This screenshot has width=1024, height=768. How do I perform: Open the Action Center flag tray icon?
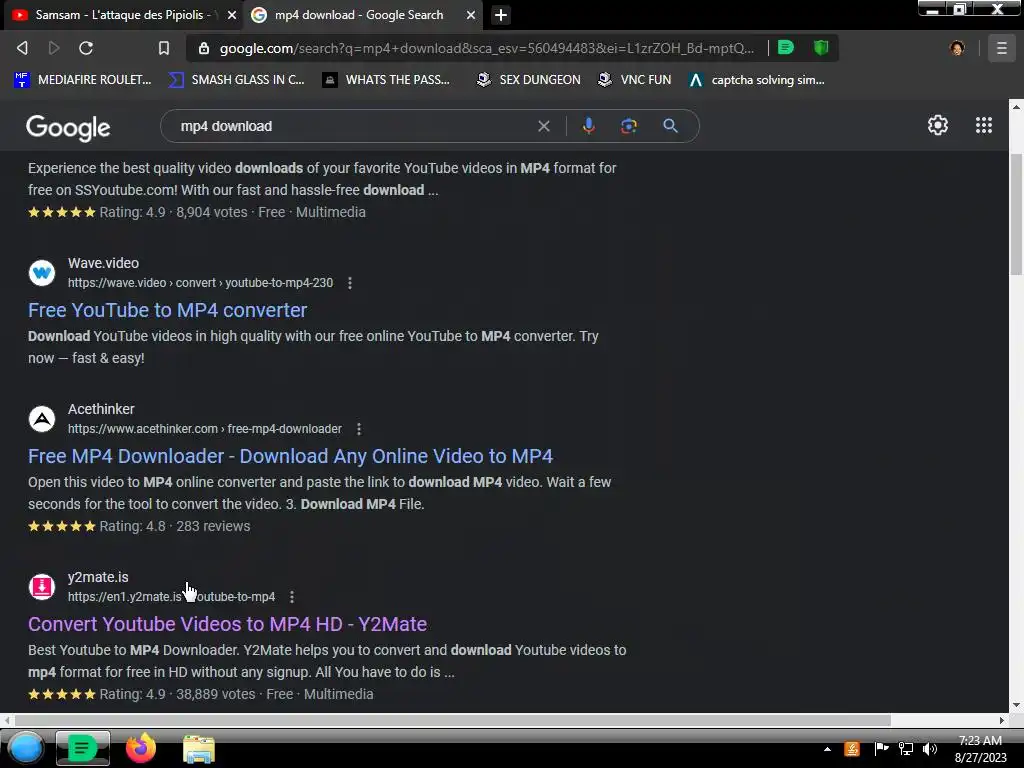pyautogui.click(x=882, y=749)
